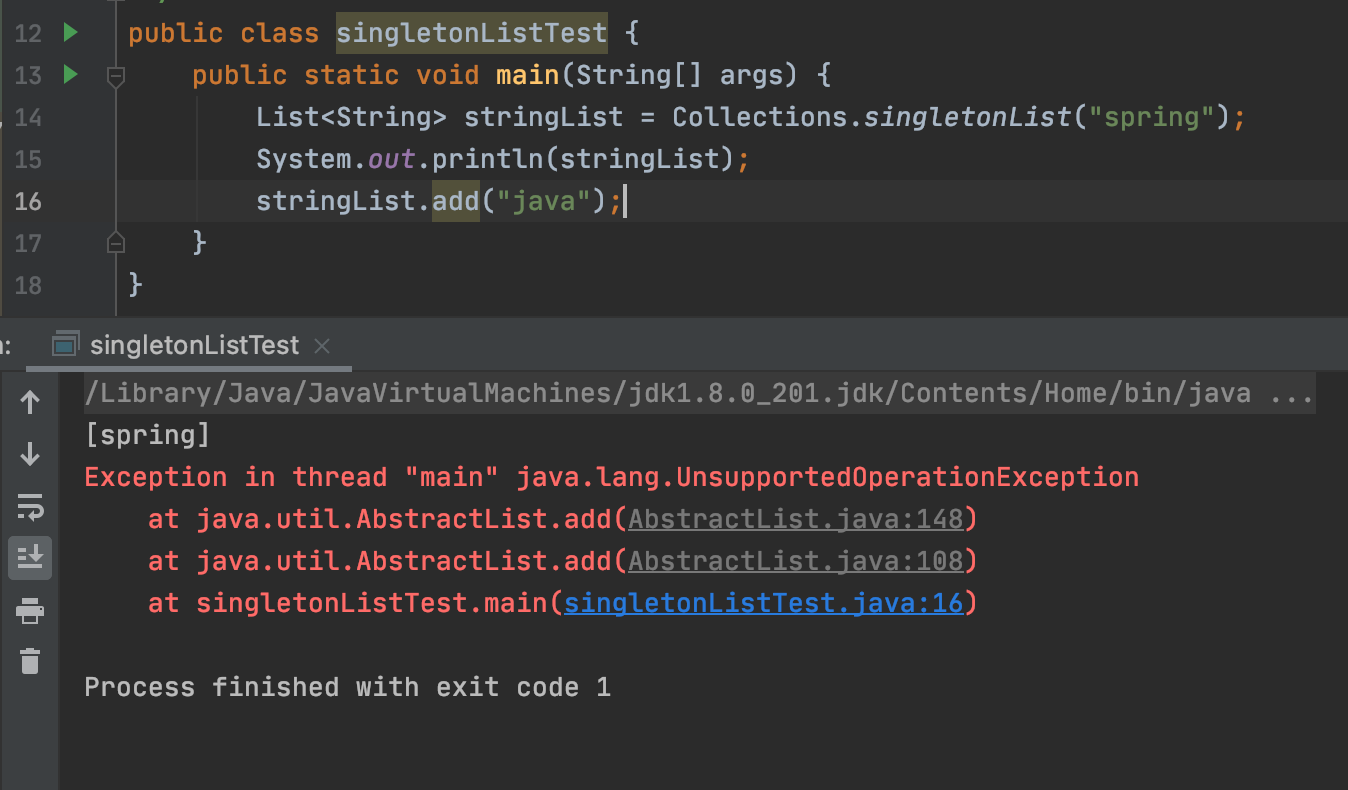This screenshot has height=790, width=1348.
Task: Click main method name on line 13
Action: 527,75
